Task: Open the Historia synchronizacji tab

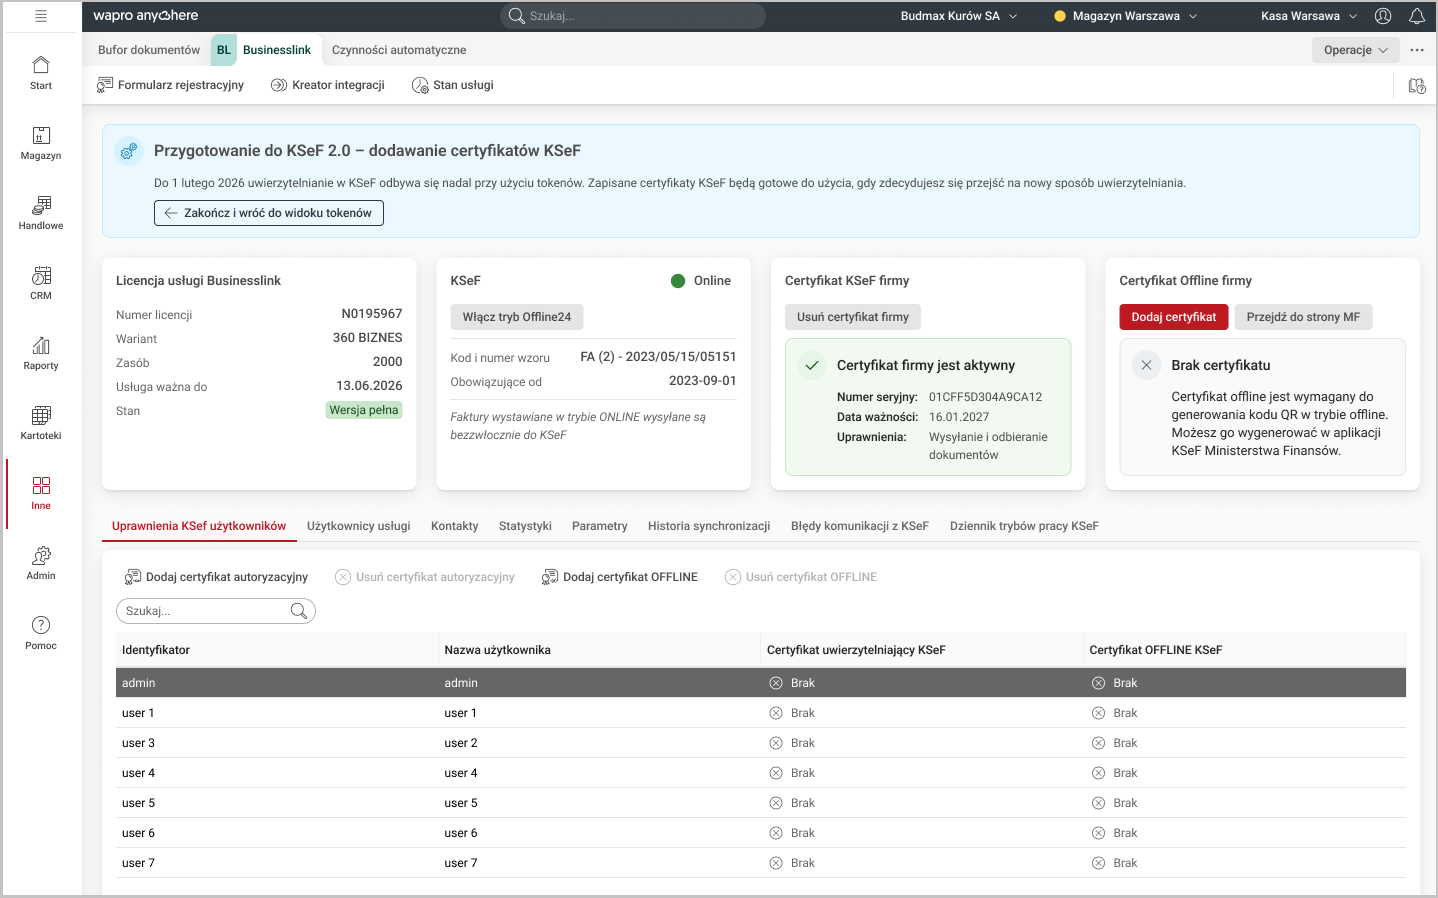Action: click(x=708, y=526)
